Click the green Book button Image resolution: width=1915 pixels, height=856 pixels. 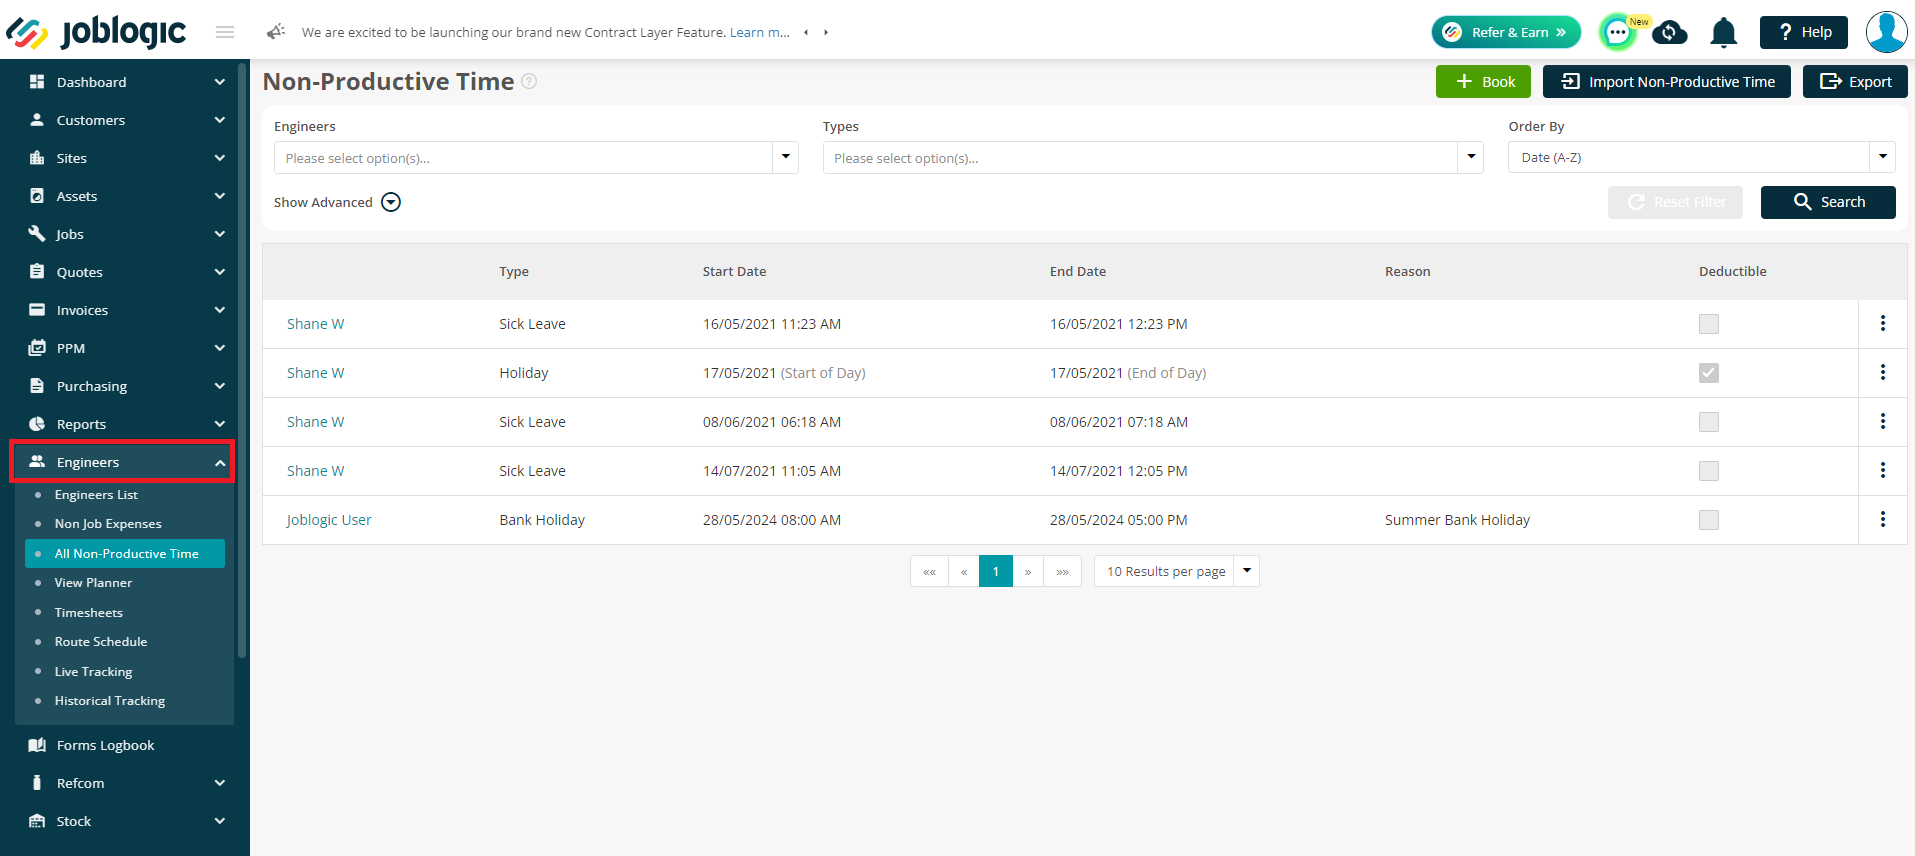pyautogui.click(x=1483, y=82)
